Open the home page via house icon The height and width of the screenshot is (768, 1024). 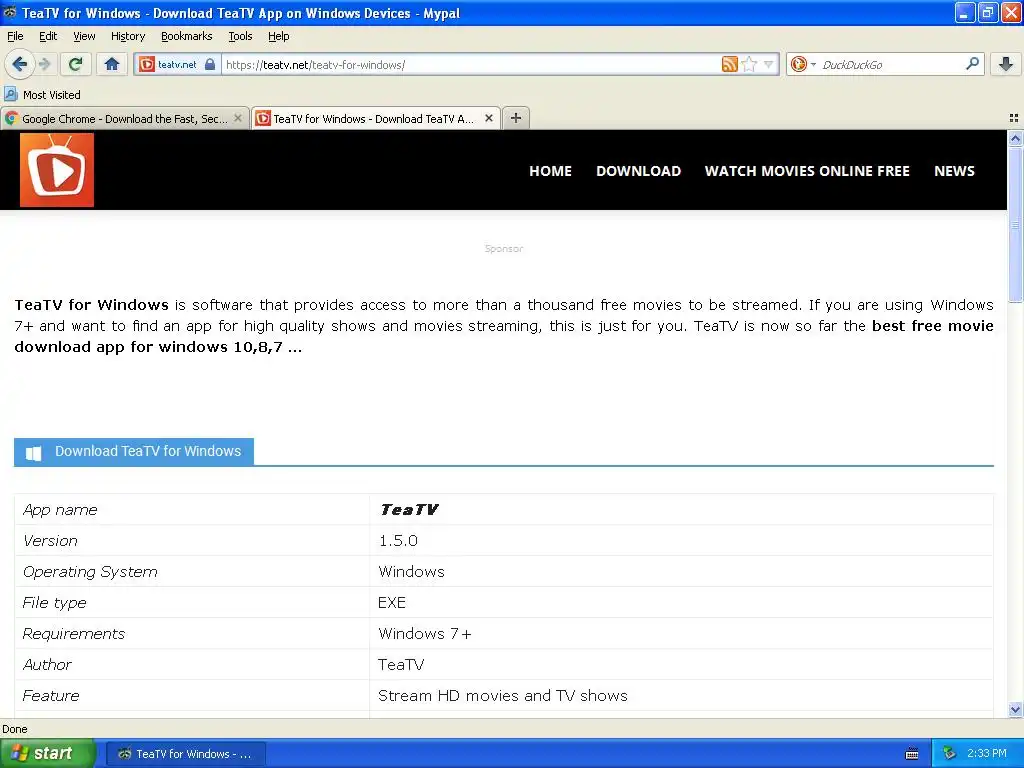point(112,64)
